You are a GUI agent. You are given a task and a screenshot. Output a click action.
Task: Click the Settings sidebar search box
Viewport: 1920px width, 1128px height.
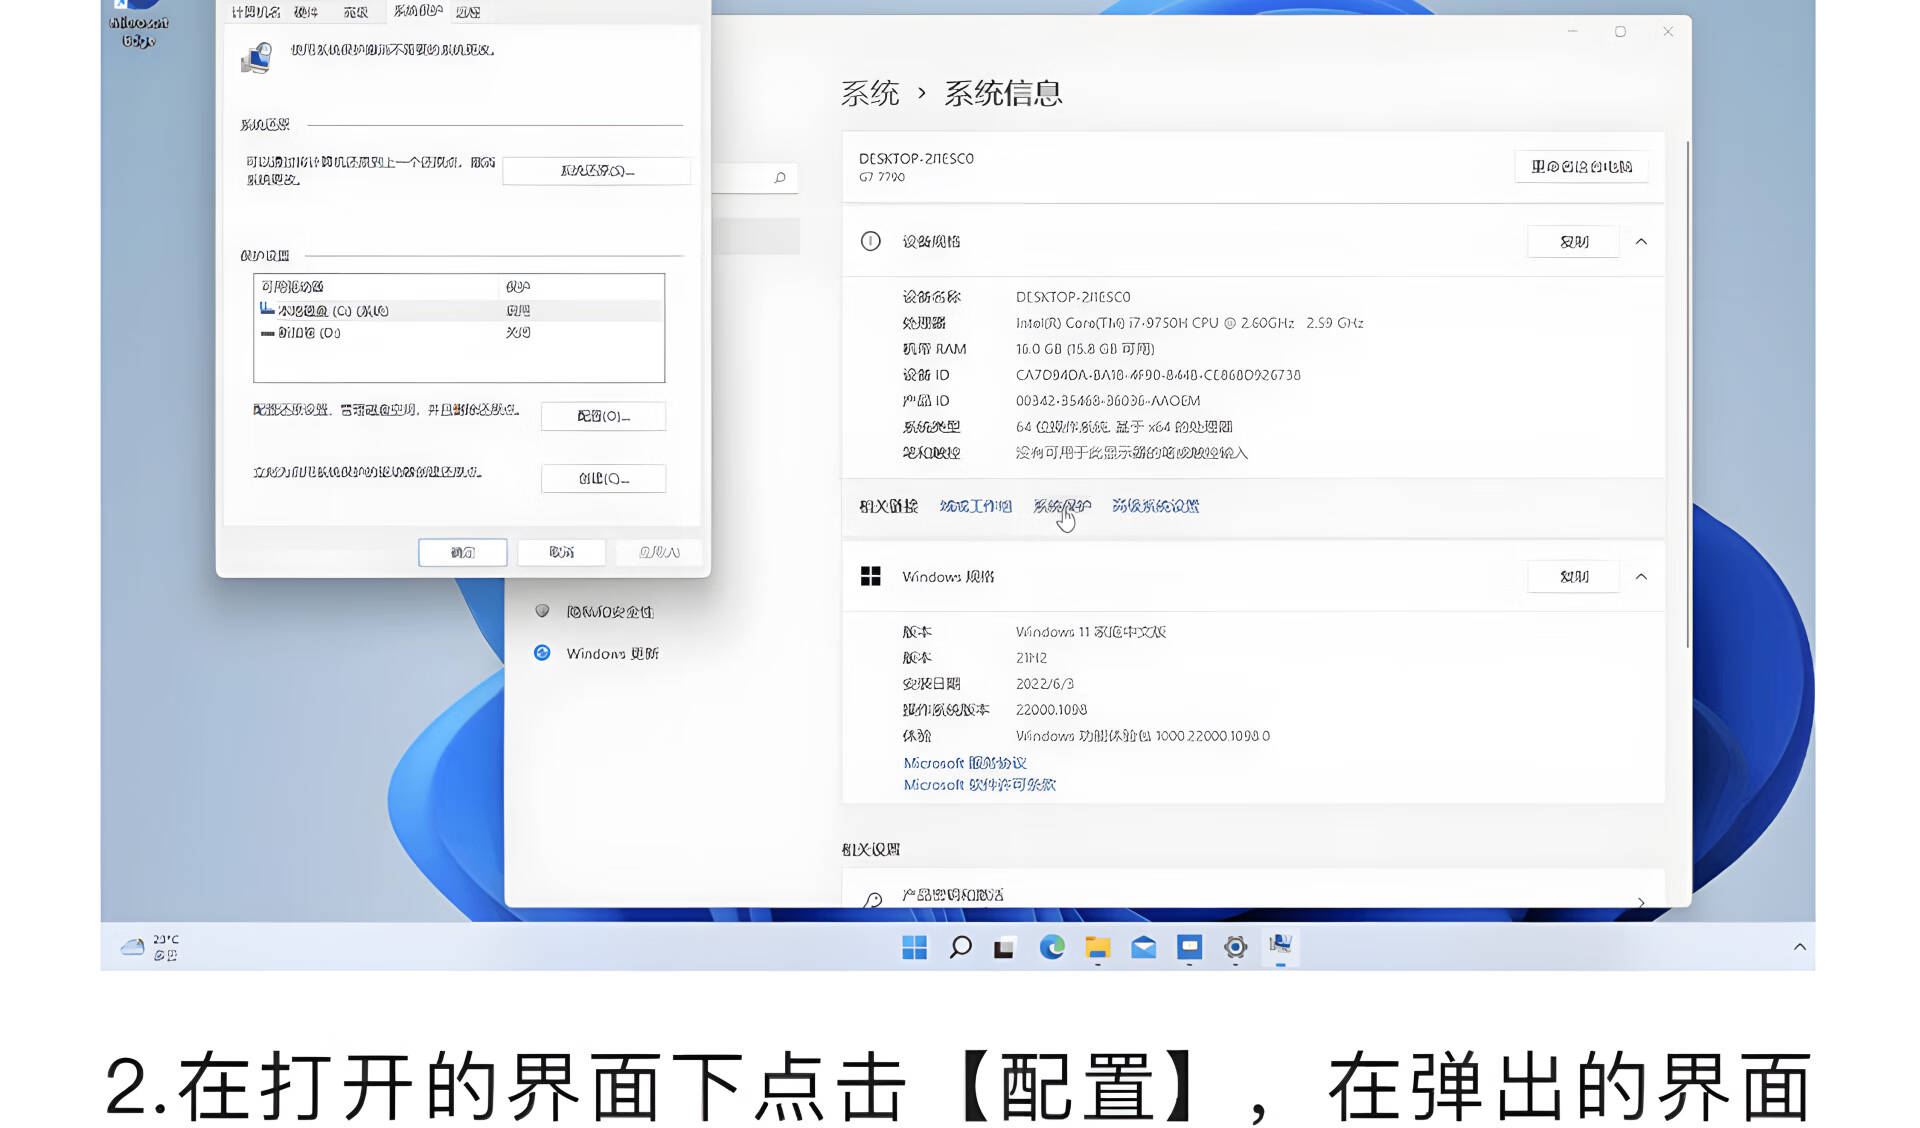pos(754,178)
